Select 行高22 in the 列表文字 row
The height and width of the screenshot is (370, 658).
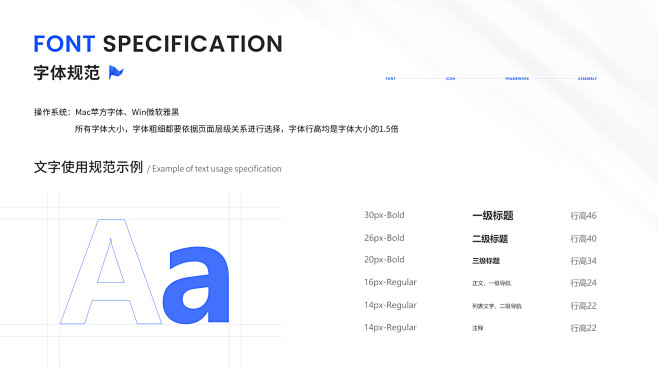[x=583, y=306]
